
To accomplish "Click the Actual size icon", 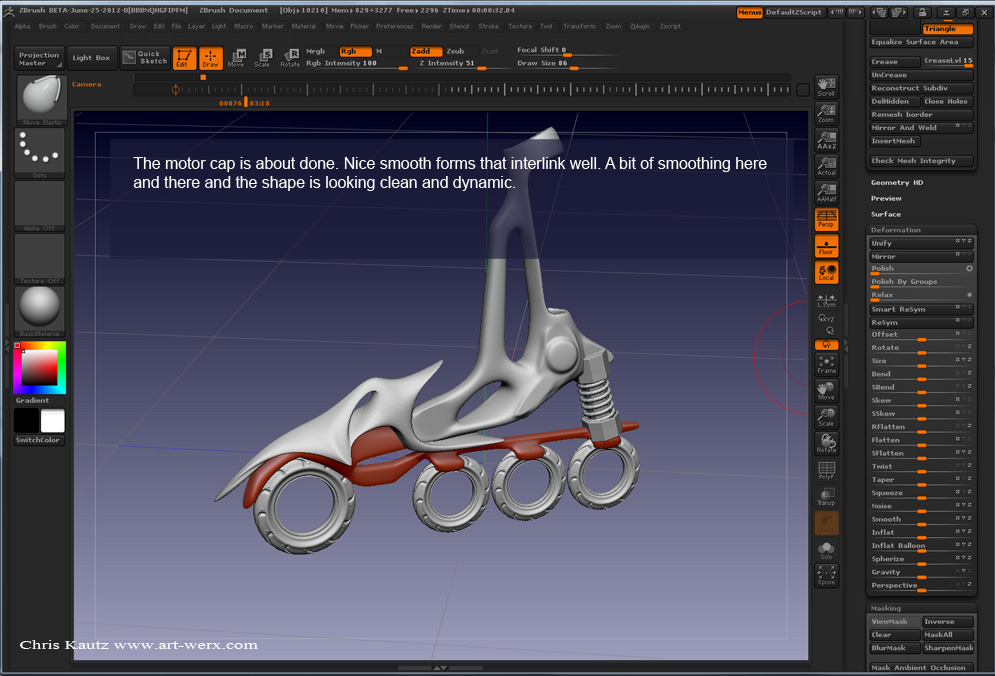I will pyautogui.click(x=826, y=166).
